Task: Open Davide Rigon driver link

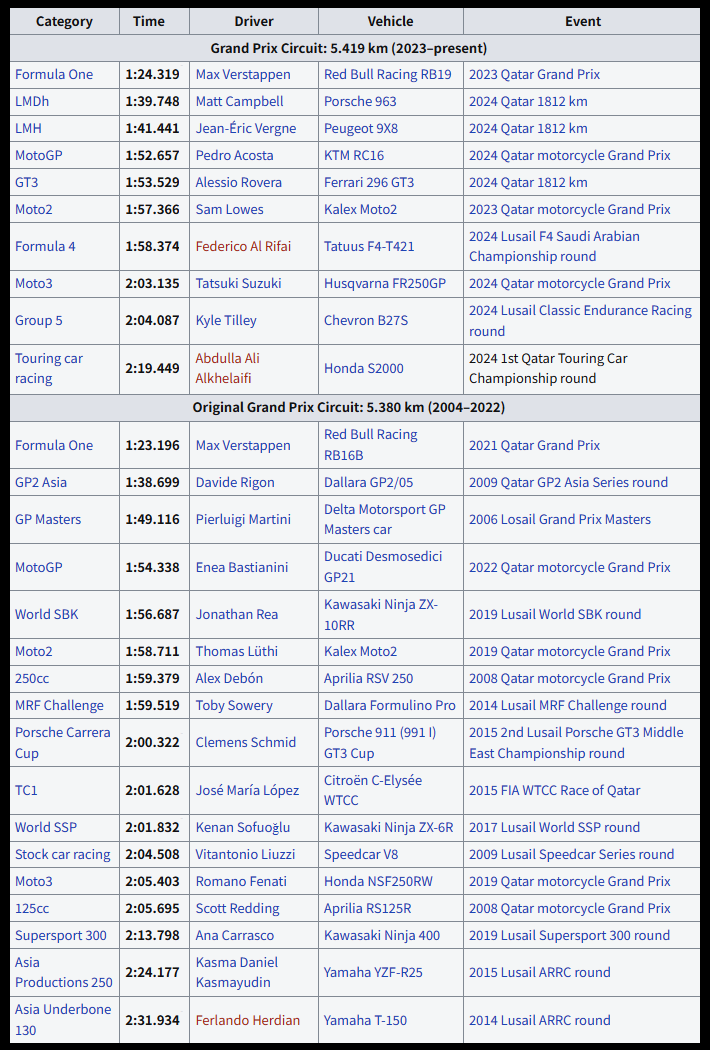Action: 235,482
